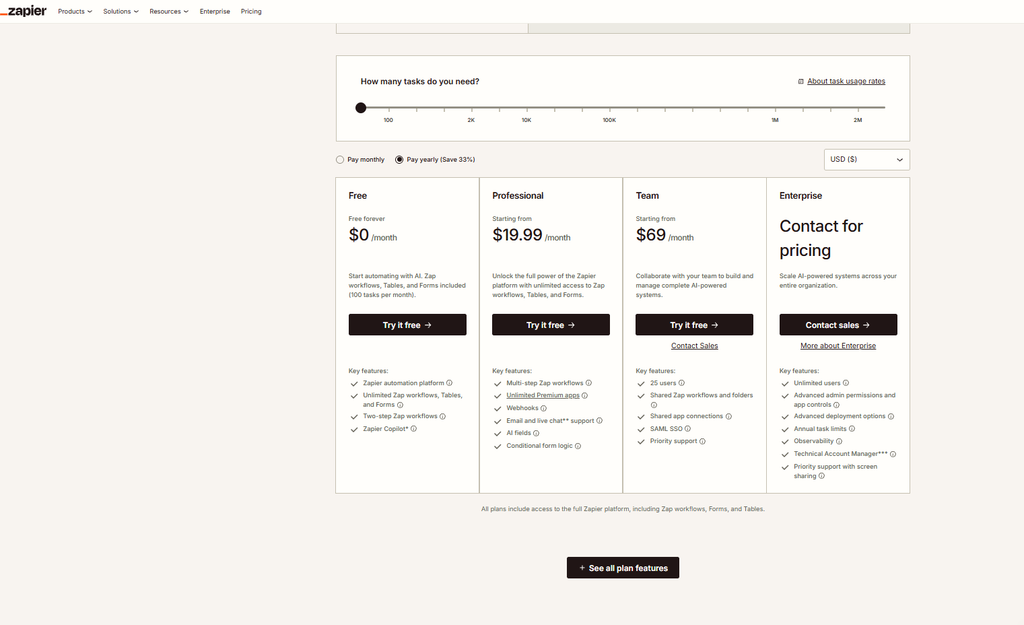This screenshot has width=1024, height=625.
Task: Open the Pricing nav item
Action: (x=251, y=11)
